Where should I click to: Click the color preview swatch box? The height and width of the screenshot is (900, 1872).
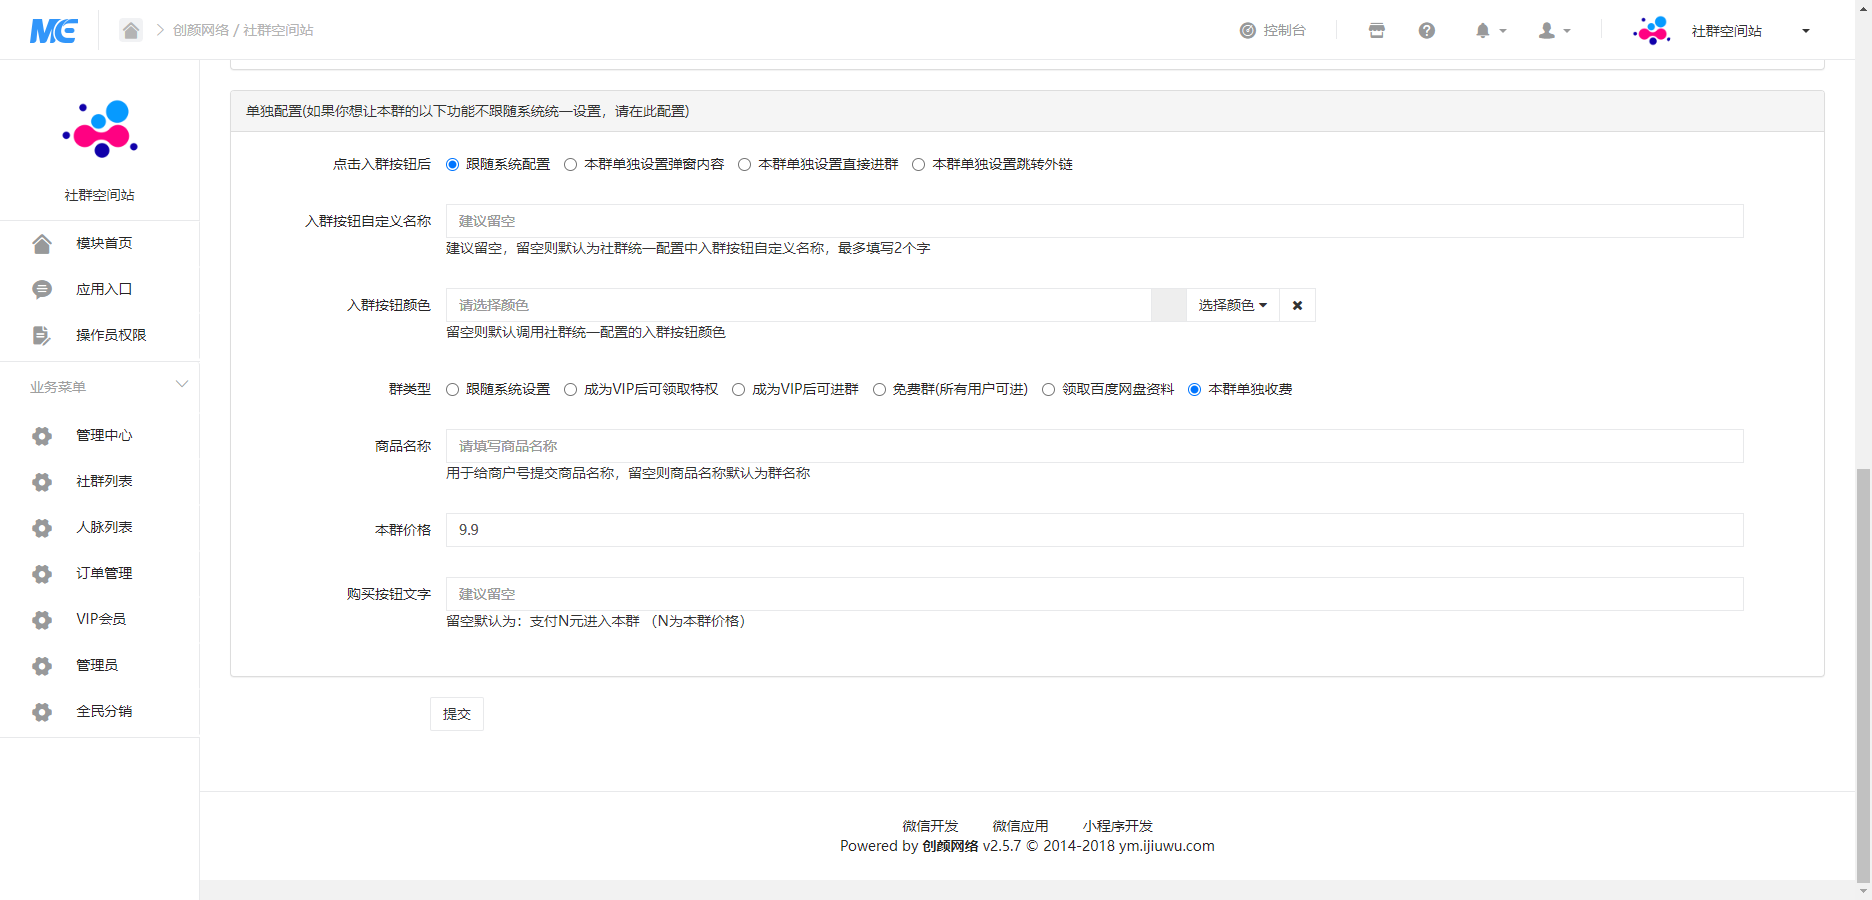[x=1168, y=306]
